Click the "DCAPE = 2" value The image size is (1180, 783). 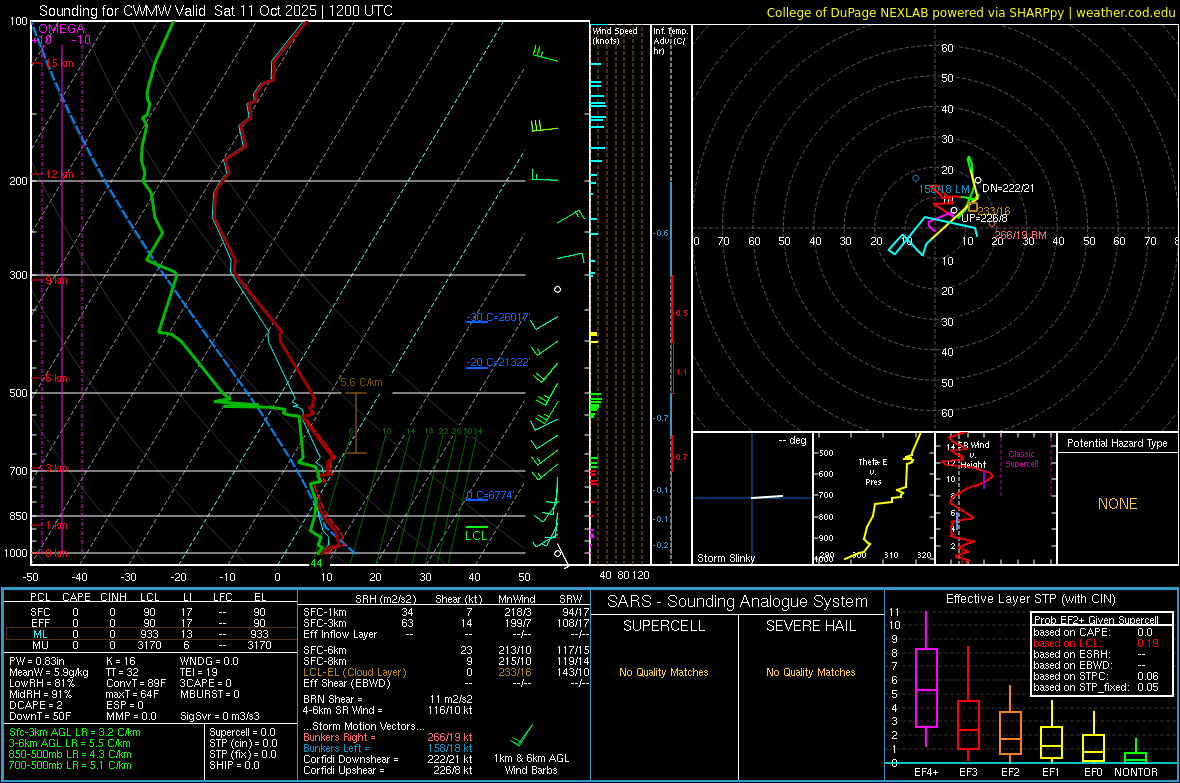coord(35,705)
